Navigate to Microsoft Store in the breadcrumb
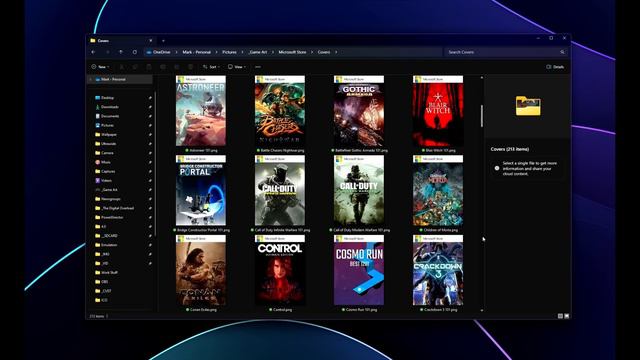This screenshot has height=360, width=640. pyautogui.click(x=292, y=52)
